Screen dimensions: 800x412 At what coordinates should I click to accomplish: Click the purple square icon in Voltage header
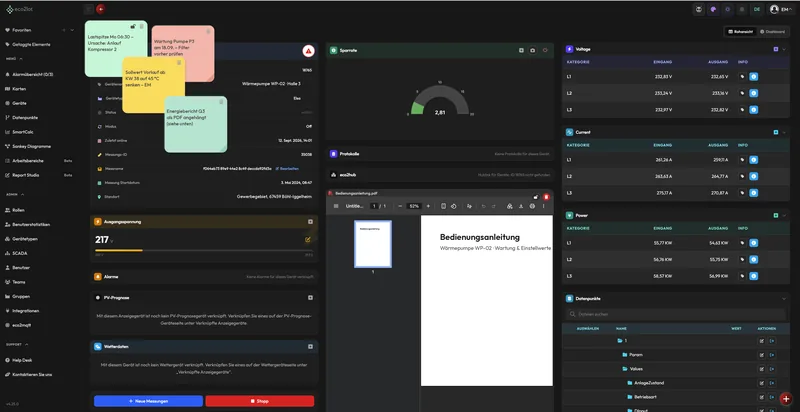tap(776, 49)
